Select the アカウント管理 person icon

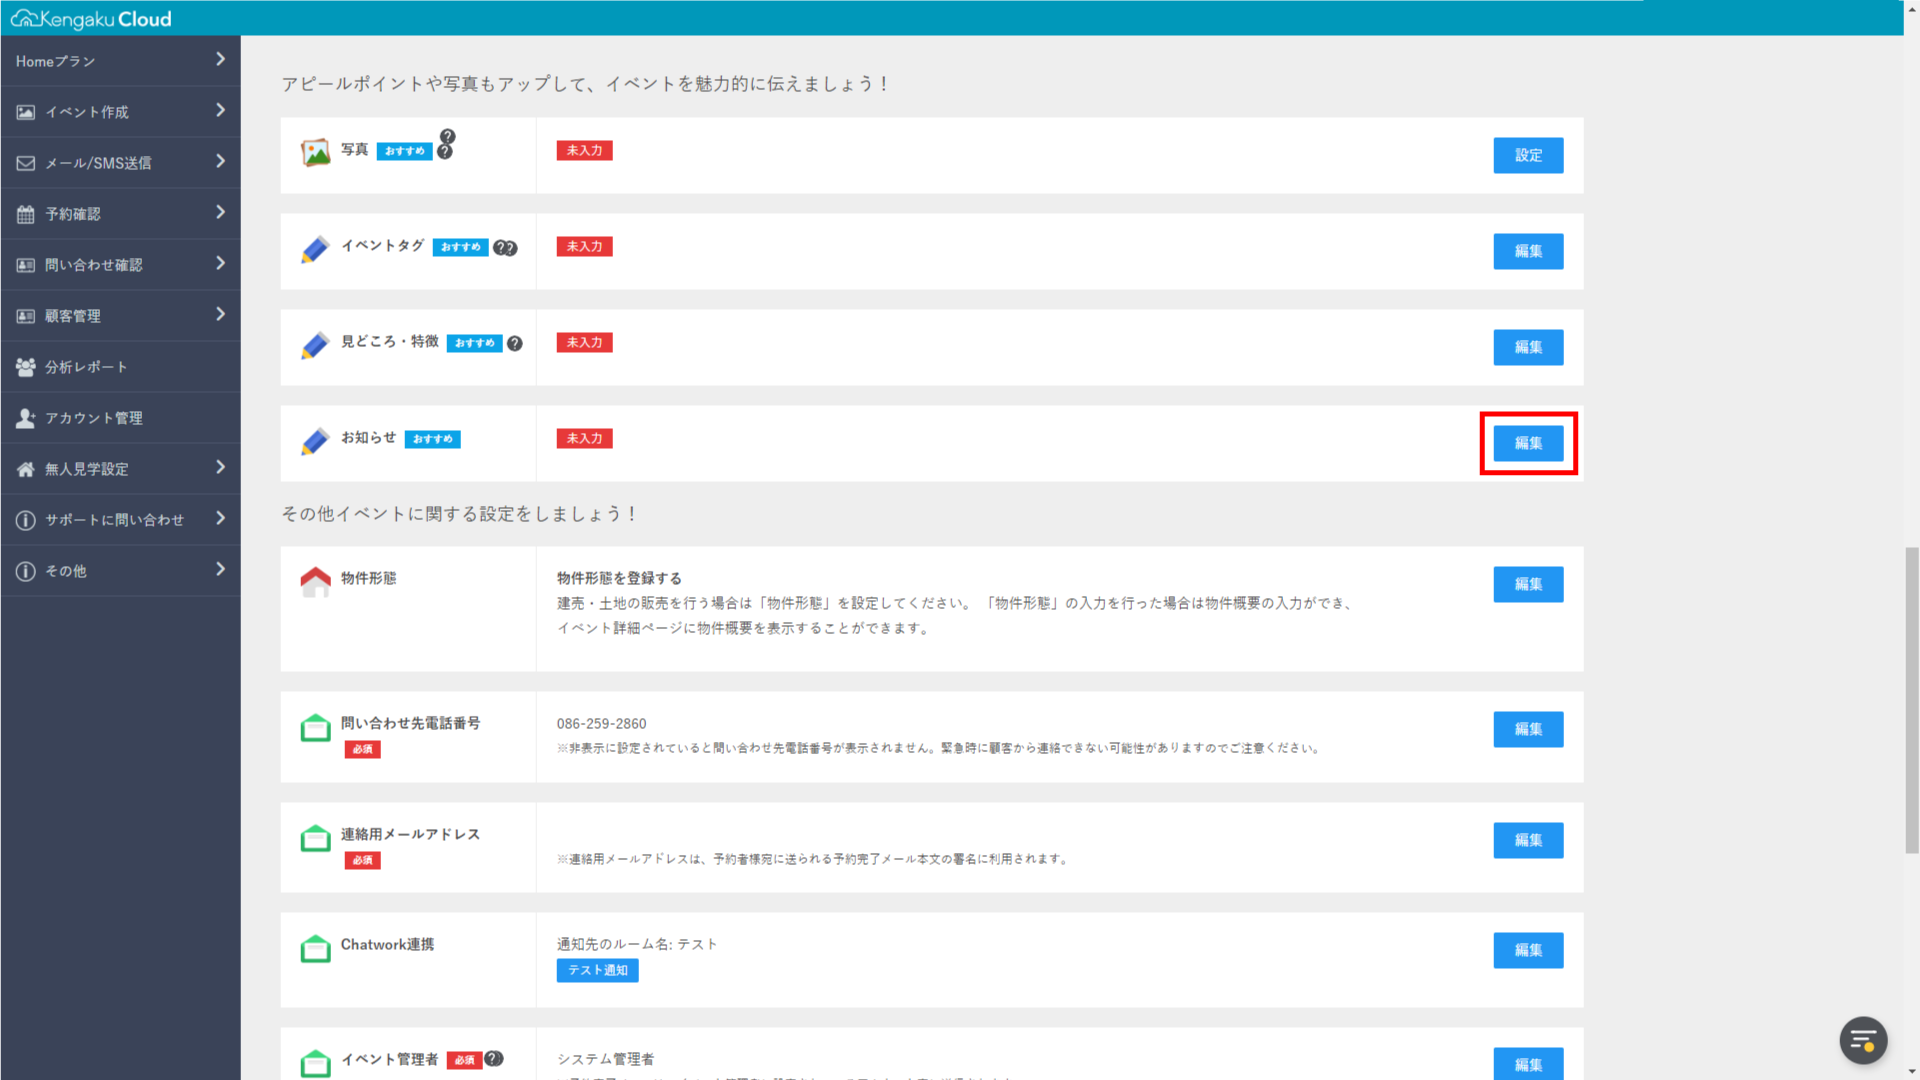click(25, 417)
